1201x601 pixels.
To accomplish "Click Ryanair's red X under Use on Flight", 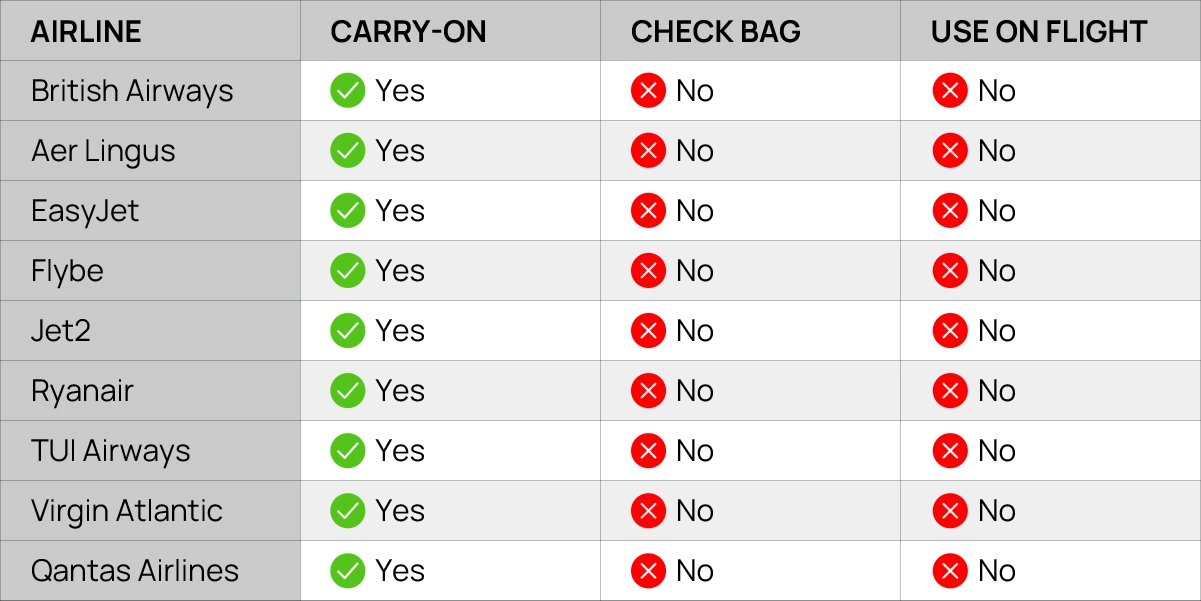I will click(x=949, y=391).
